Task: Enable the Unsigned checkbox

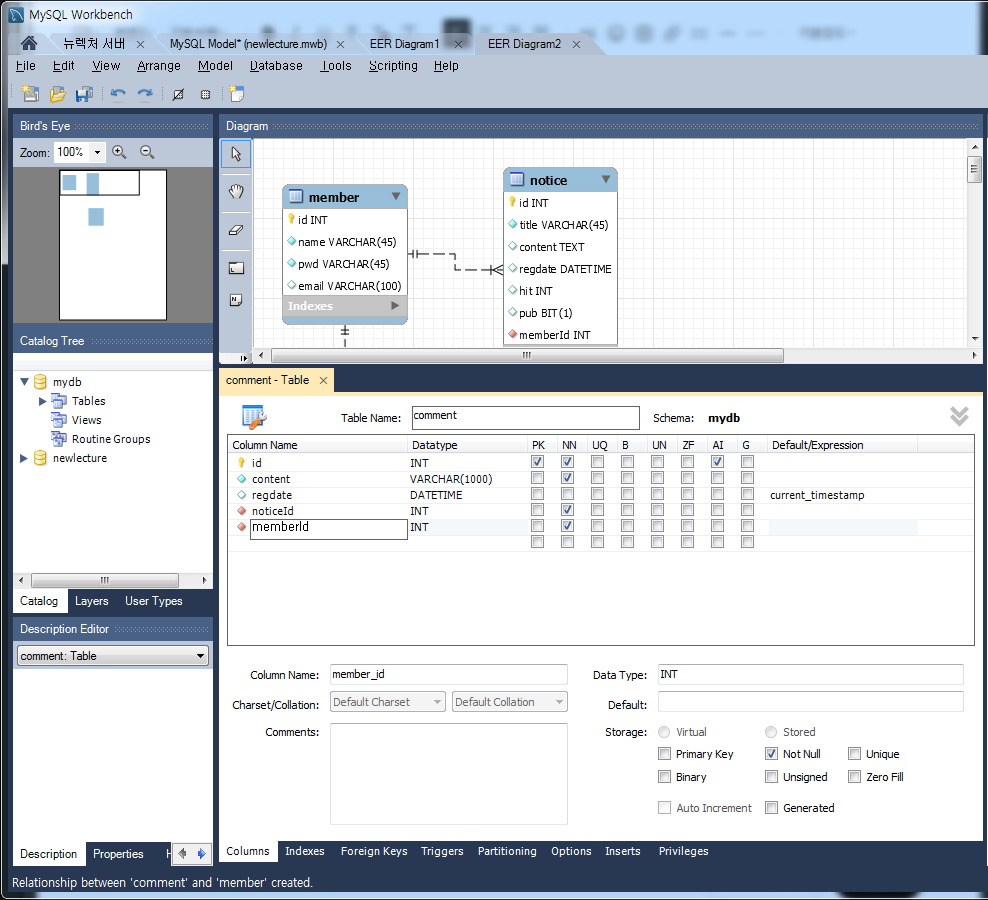Action: (771, 776)
